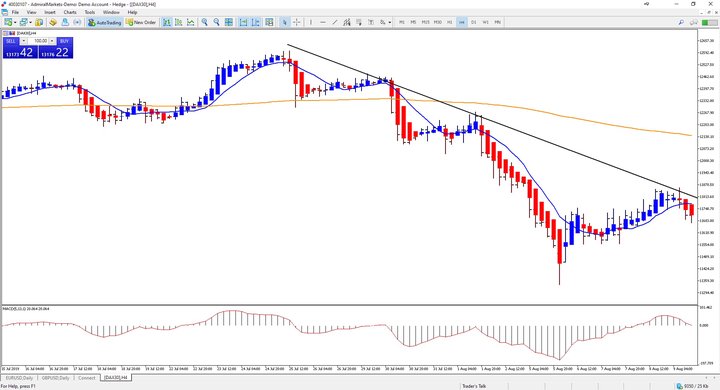Open the View menu
The width and height of the screenshot is (720, 390).
pyautogui.click(x=32, y=12)
